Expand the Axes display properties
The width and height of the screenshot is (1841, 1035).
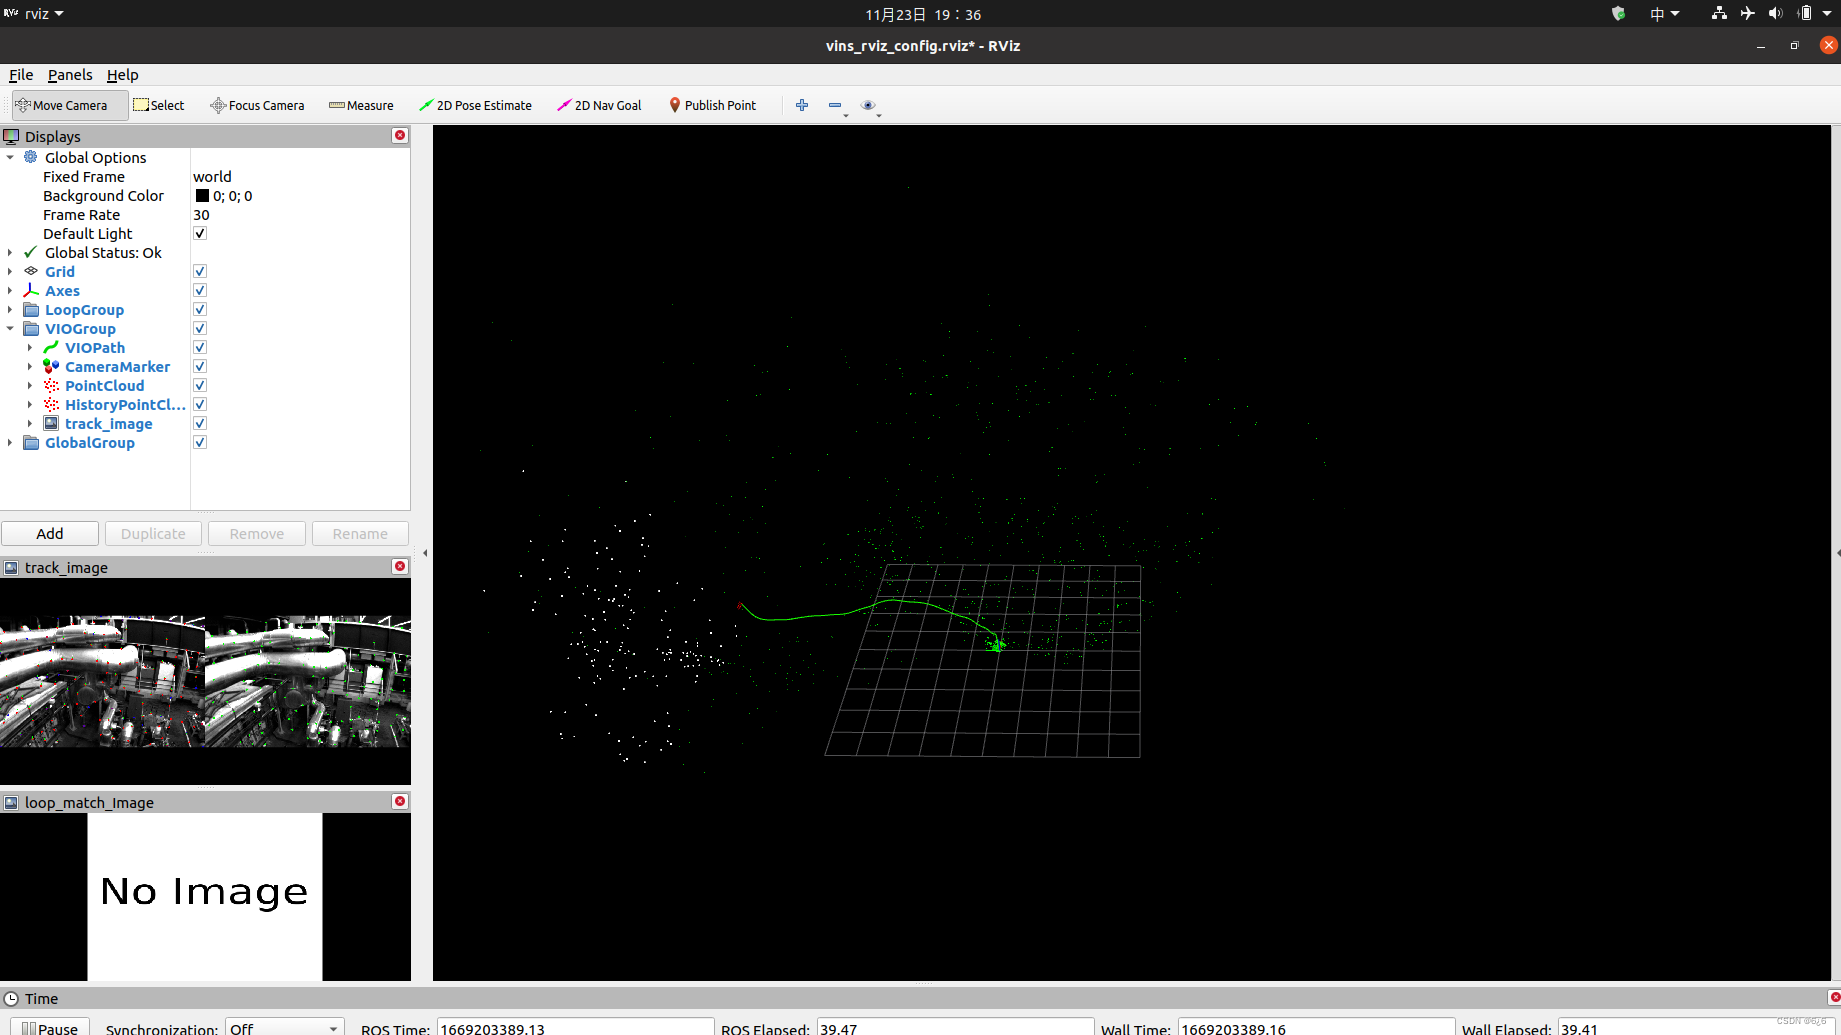tap(10, 290)
